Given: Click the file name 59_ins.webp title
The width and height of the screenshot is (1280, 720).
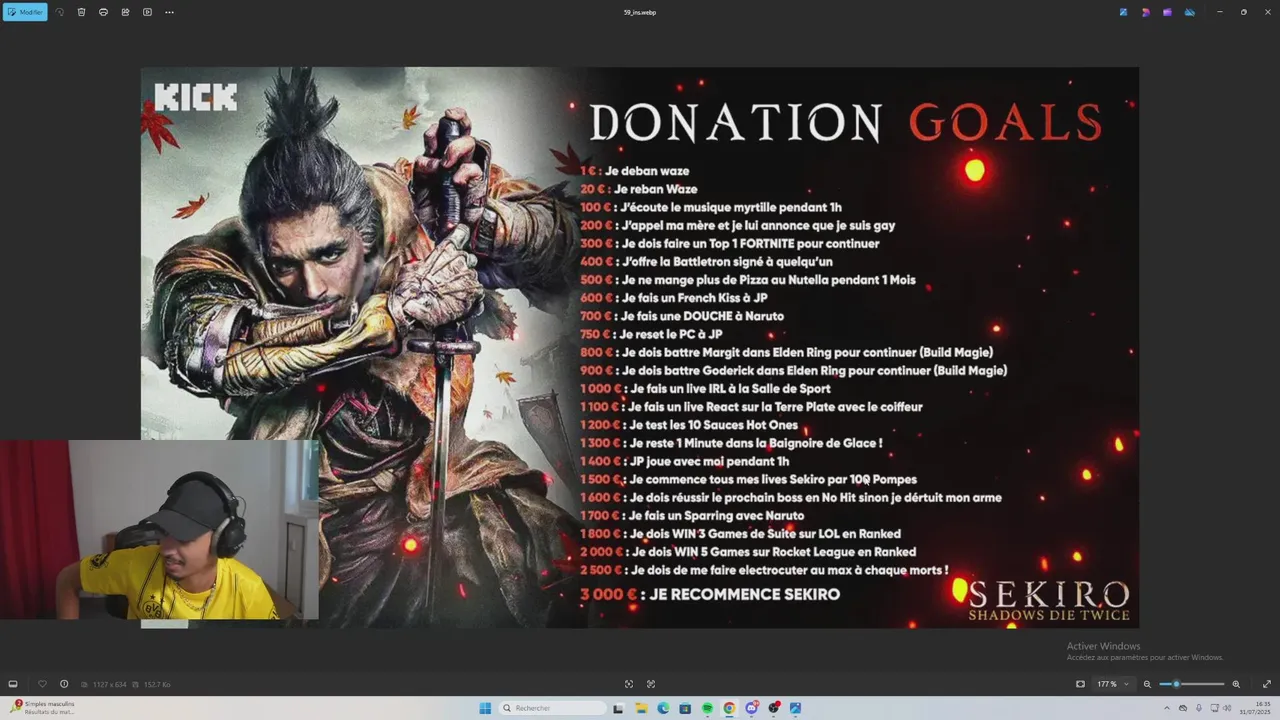Looking at the screenshot, I should coord(640,12).
